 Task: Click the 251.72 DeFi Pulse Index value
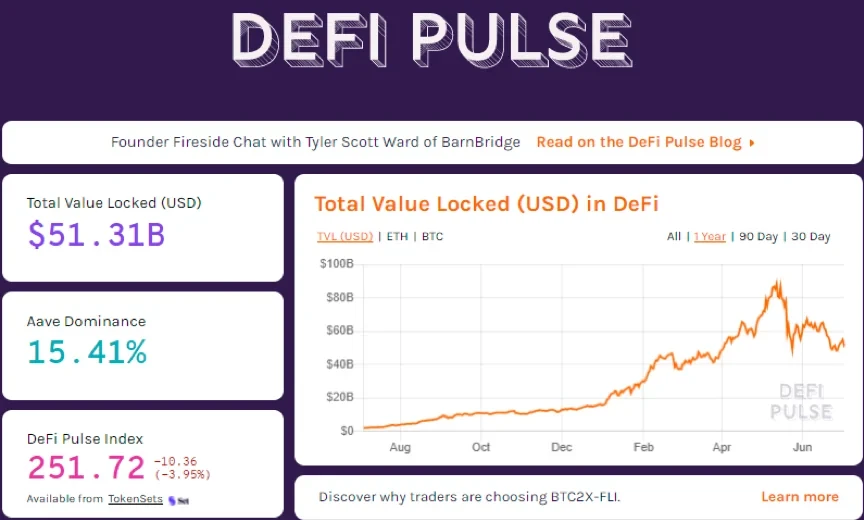tap(88, 467)
